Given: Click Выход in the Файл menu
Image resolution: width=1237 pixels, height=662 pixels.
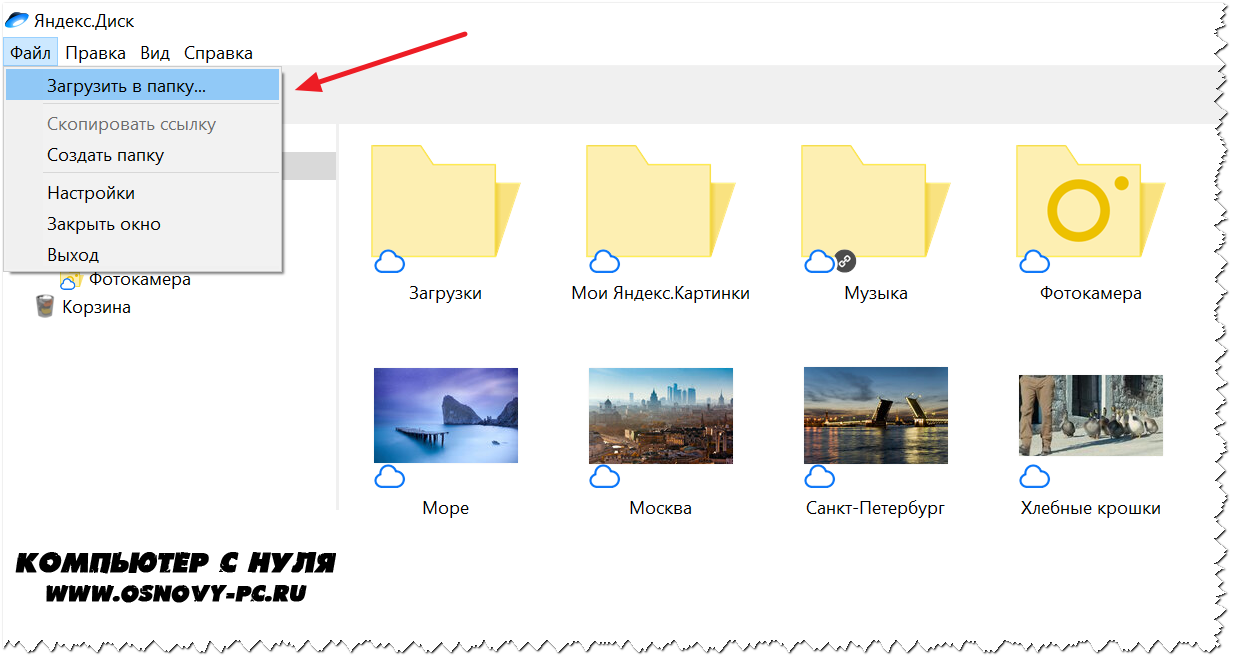Looking at the screenshot, I should click(73, 255).
